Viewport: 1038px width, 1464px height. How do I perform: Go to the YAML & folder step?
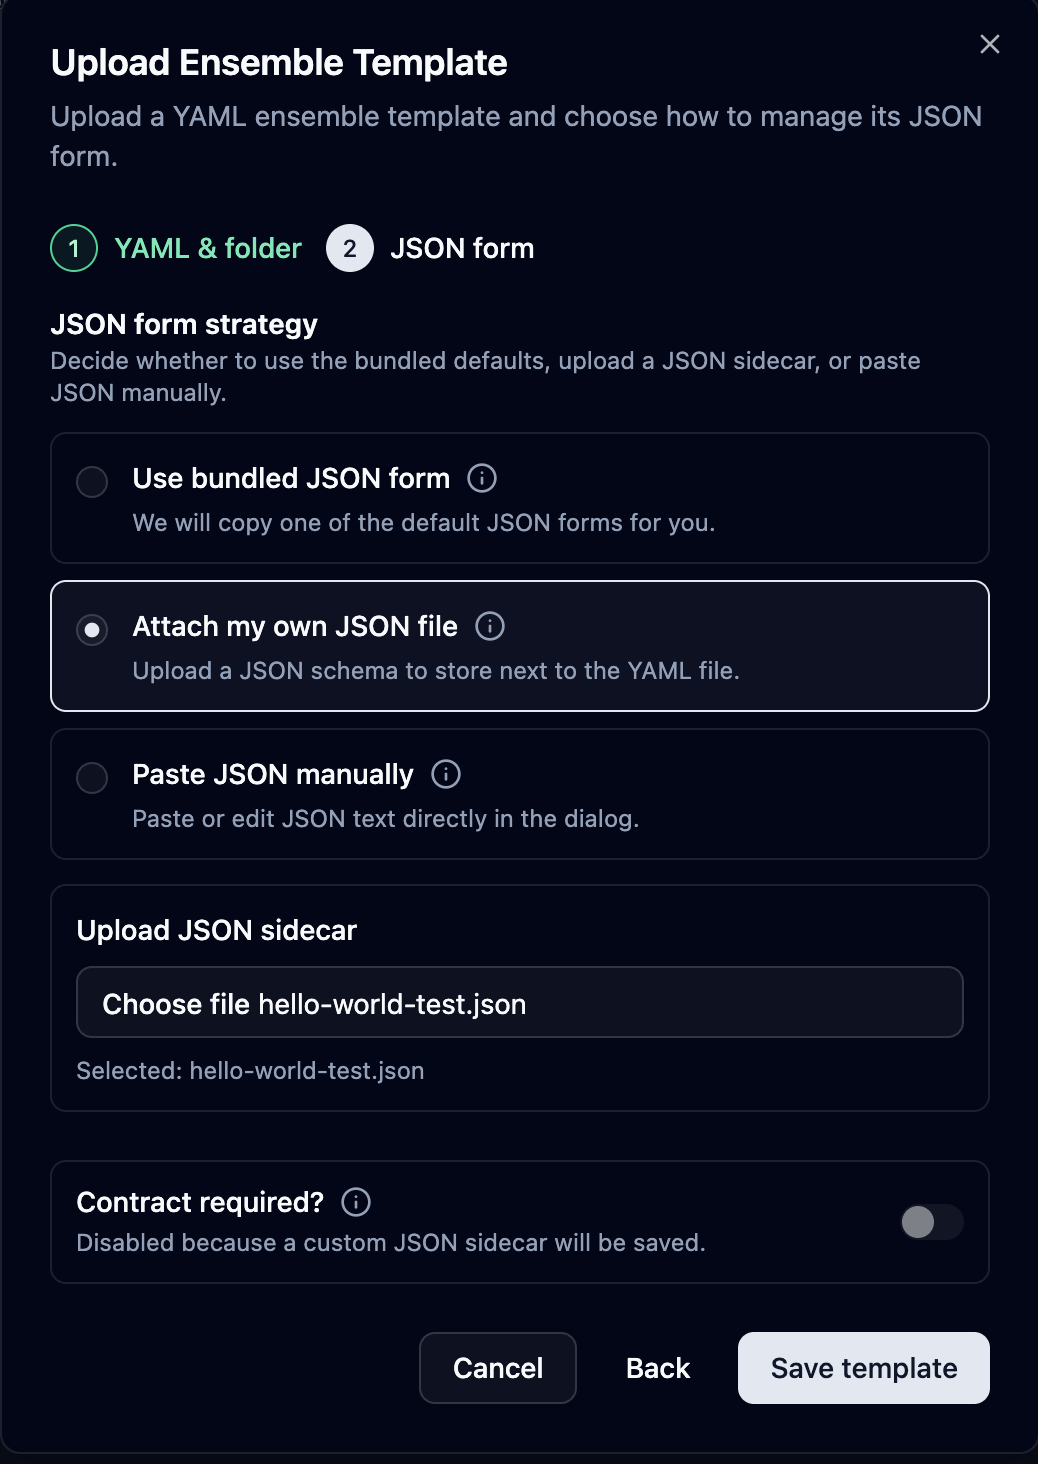pos(208,249)
